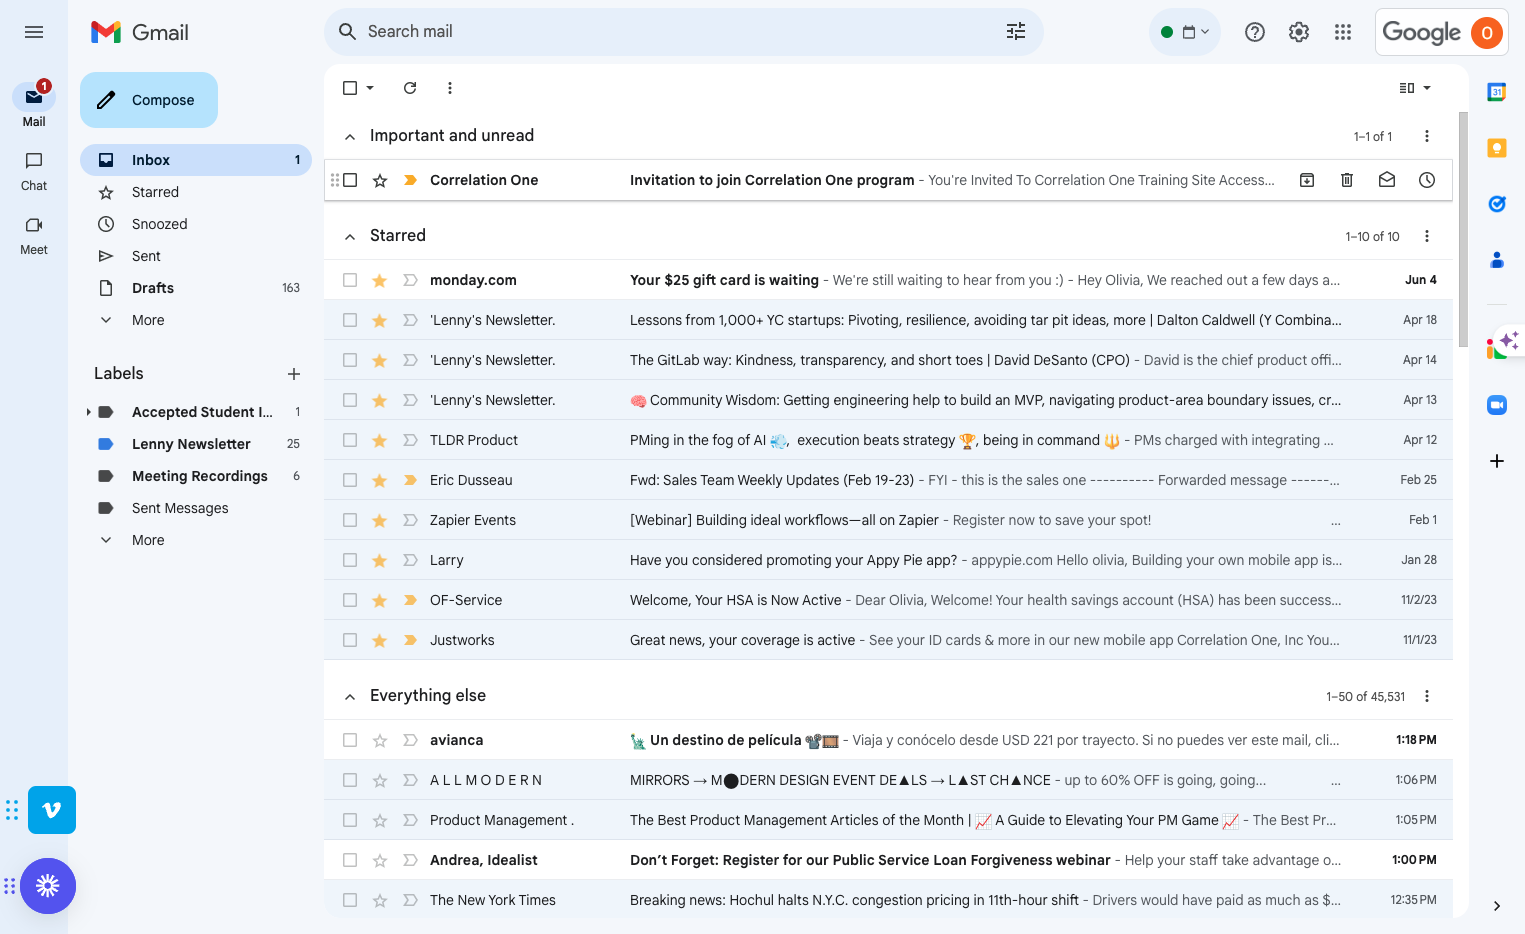Switch to Chat tab
Image resolution: width=1525 pixels, height=934 pixels.
(34, 171)
